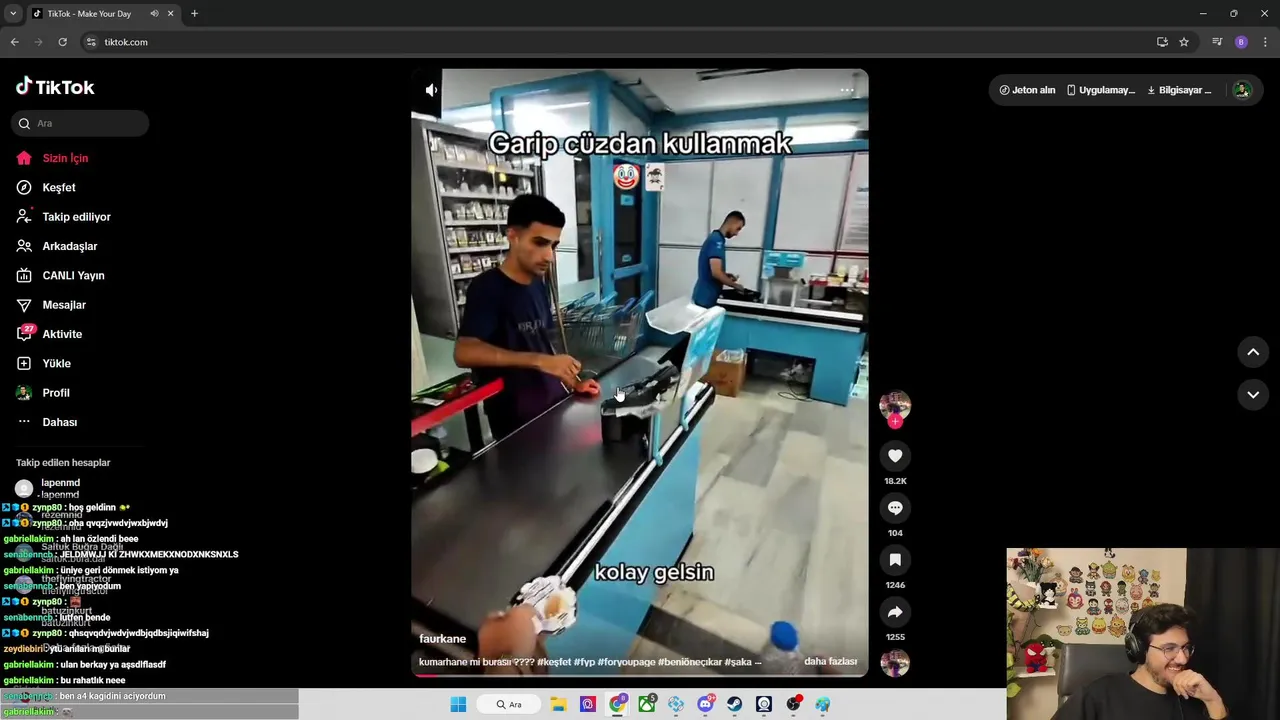
Task: Open the video three-dot options menu
Action: click(847, 90)
